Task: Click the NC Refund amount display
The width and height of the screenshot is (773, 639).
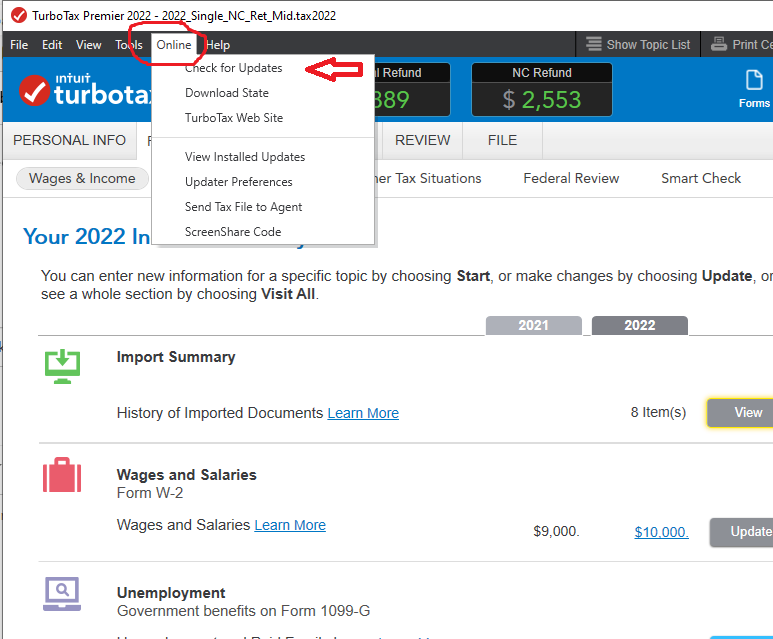Action: click(542, 100)
